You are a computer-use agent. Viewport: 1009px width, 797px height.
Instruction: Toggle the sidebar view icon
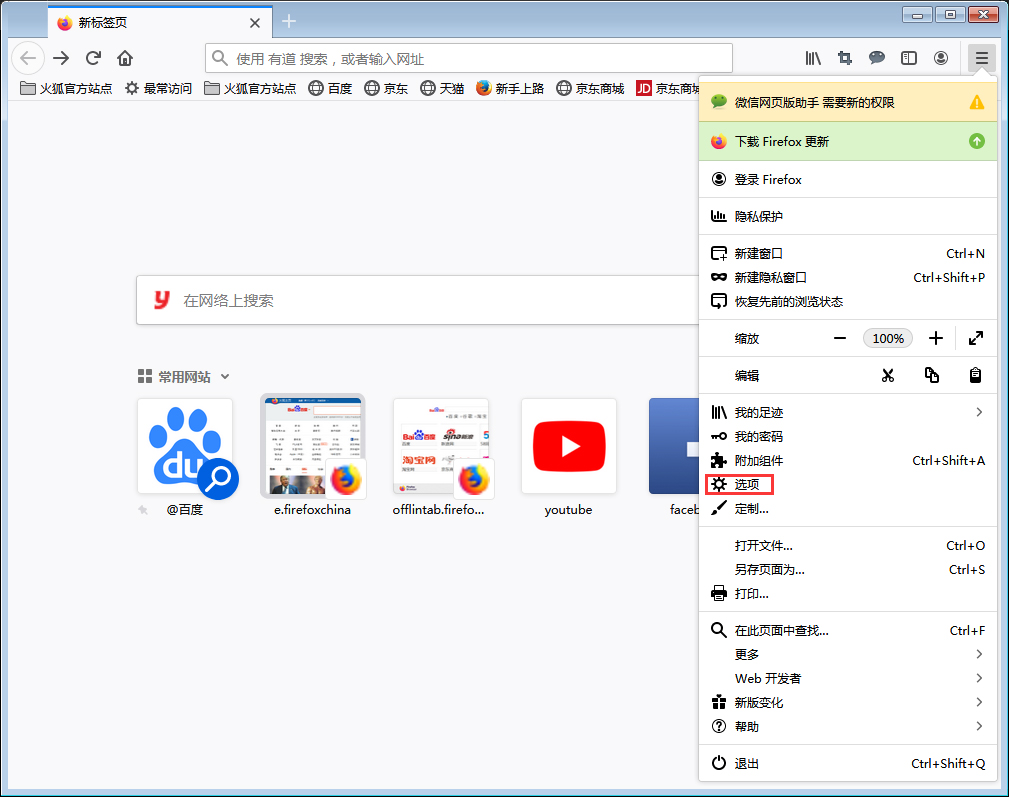coord(909,58)
